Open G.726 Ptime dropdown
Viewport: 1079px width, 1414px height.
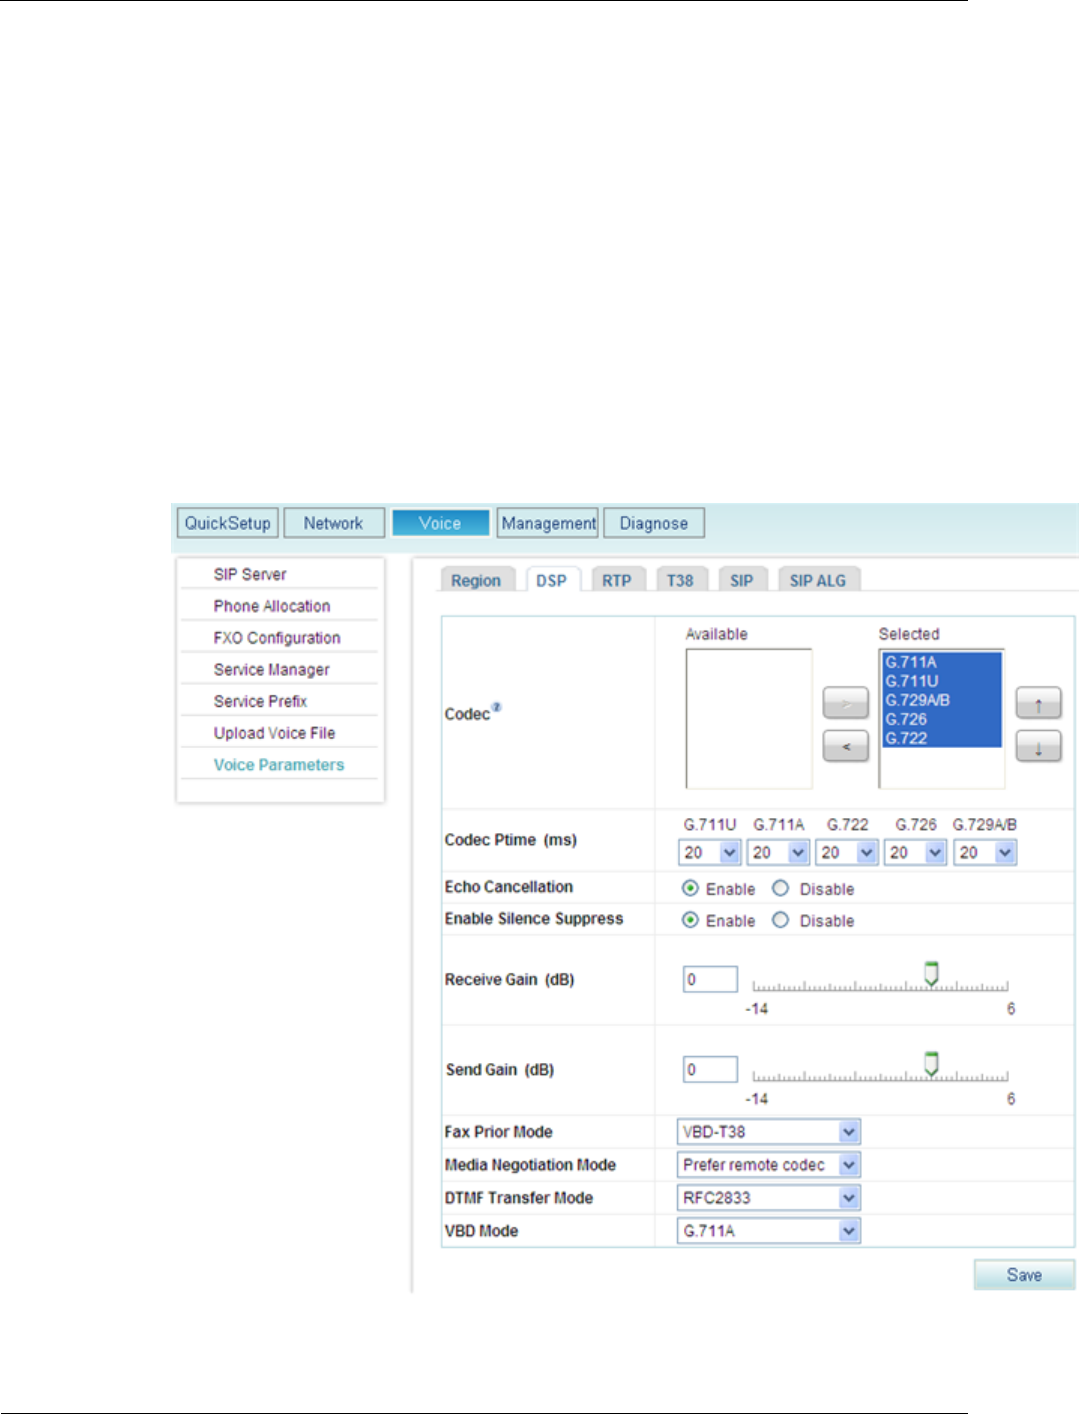pyautogui.click(x=915, y=852)
